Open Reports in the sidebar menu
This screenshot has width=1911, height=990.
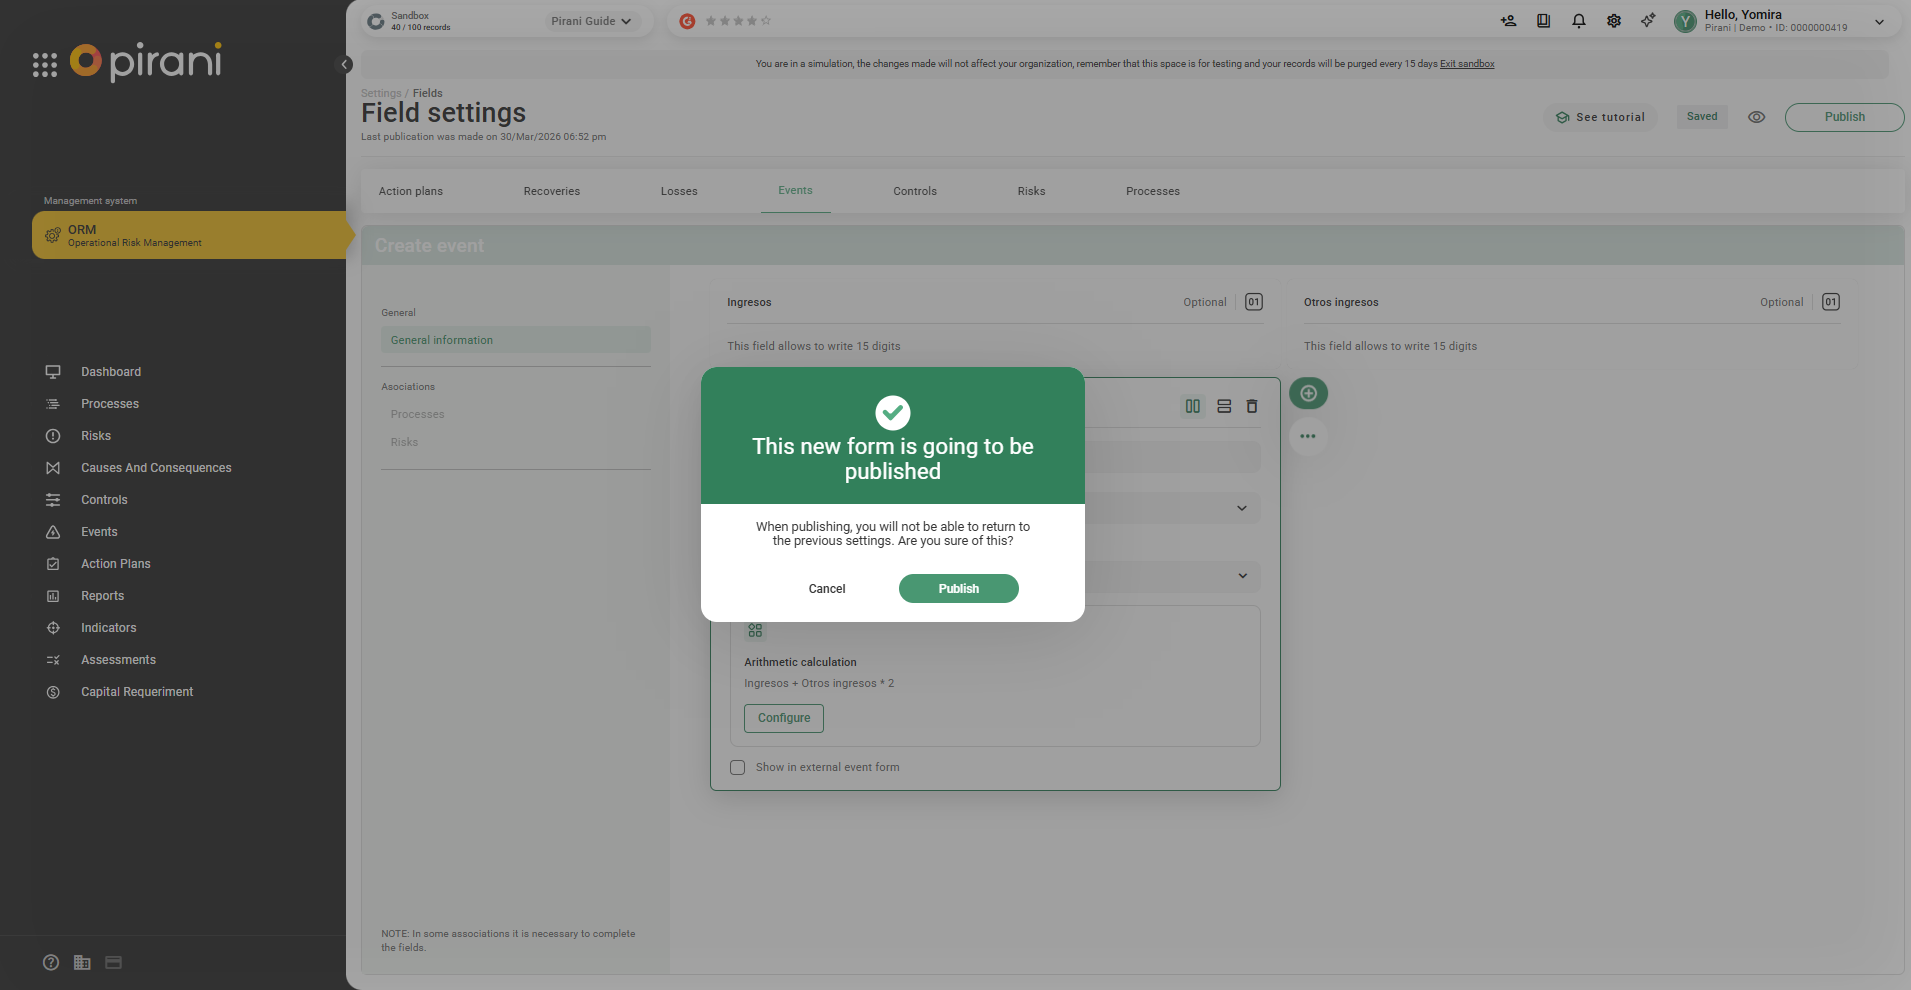[102, 596]
